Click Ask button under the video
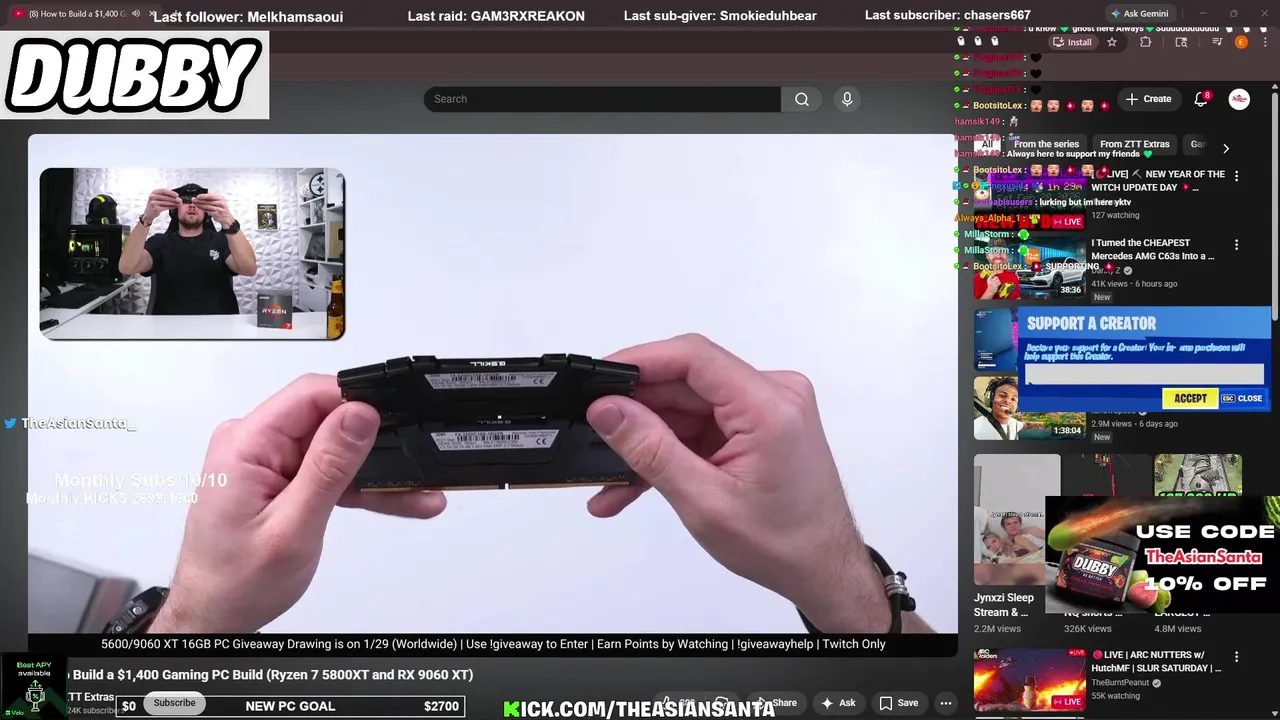Image resolution: width=1280 pixels, height=720 pixels. (838, 703)
